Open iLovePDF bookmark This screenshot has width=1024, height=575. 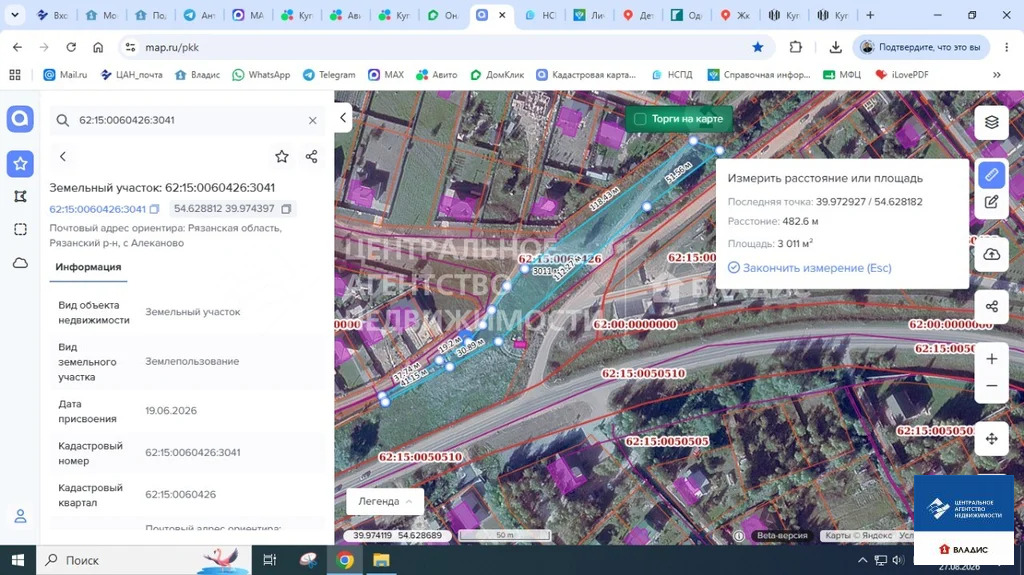[902, 74]
